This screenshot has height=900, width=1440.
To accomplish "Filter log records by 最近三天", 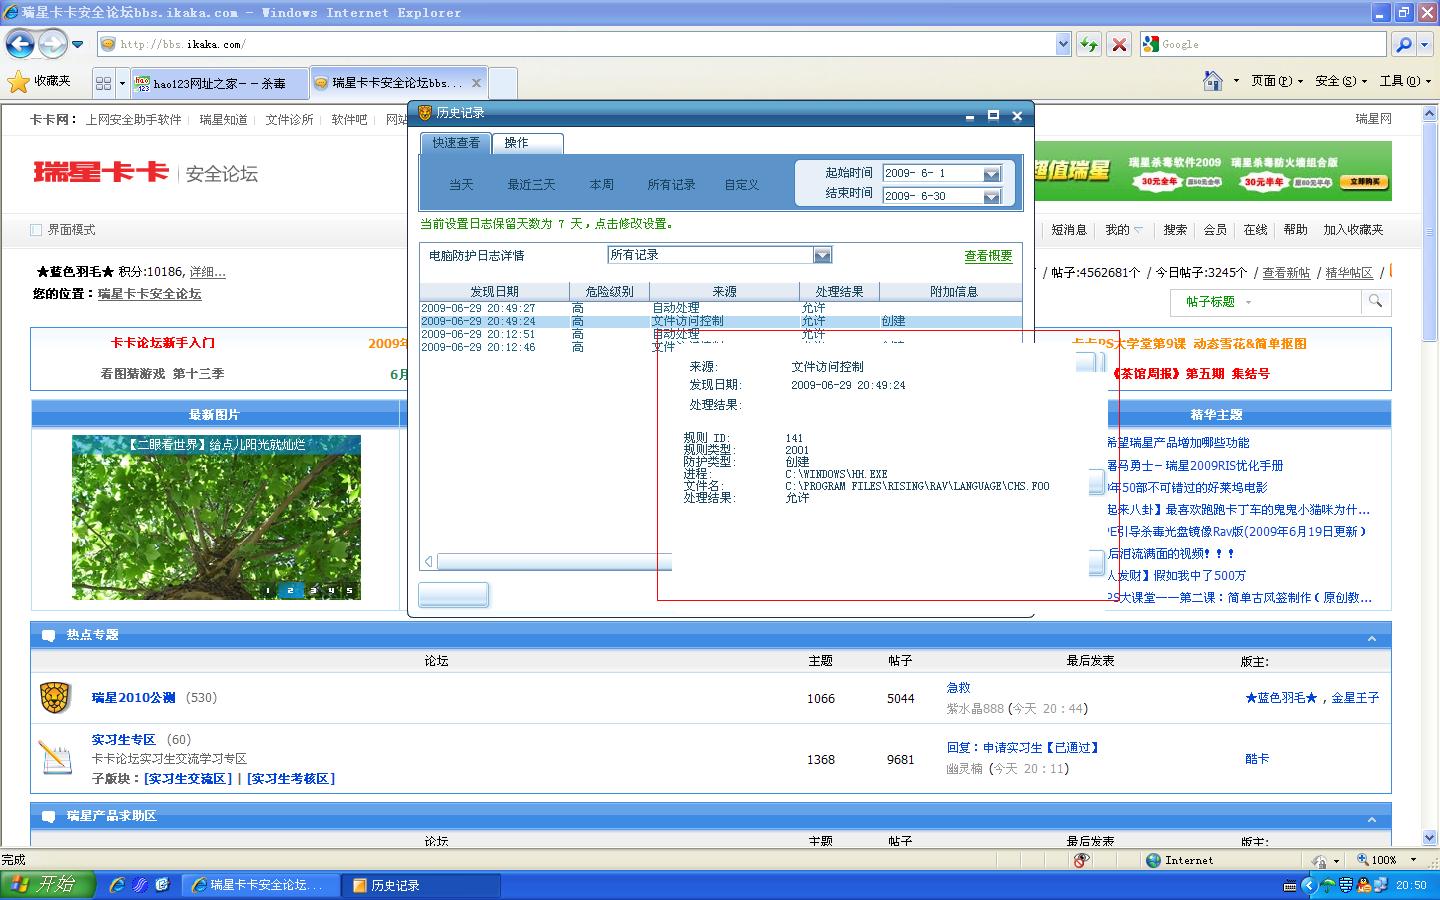I will point(531,185).
